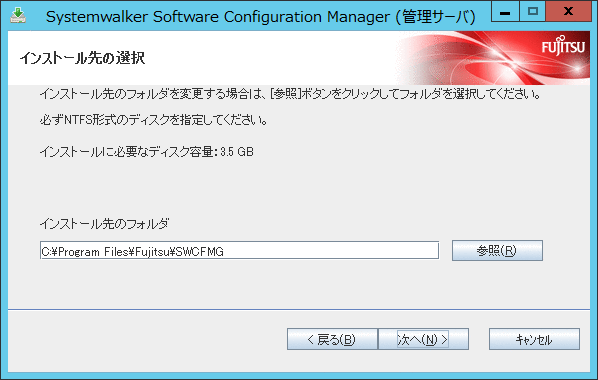Focus the install destination folder field
Screen dimensions: 598x380
click(x=239, y=251)
